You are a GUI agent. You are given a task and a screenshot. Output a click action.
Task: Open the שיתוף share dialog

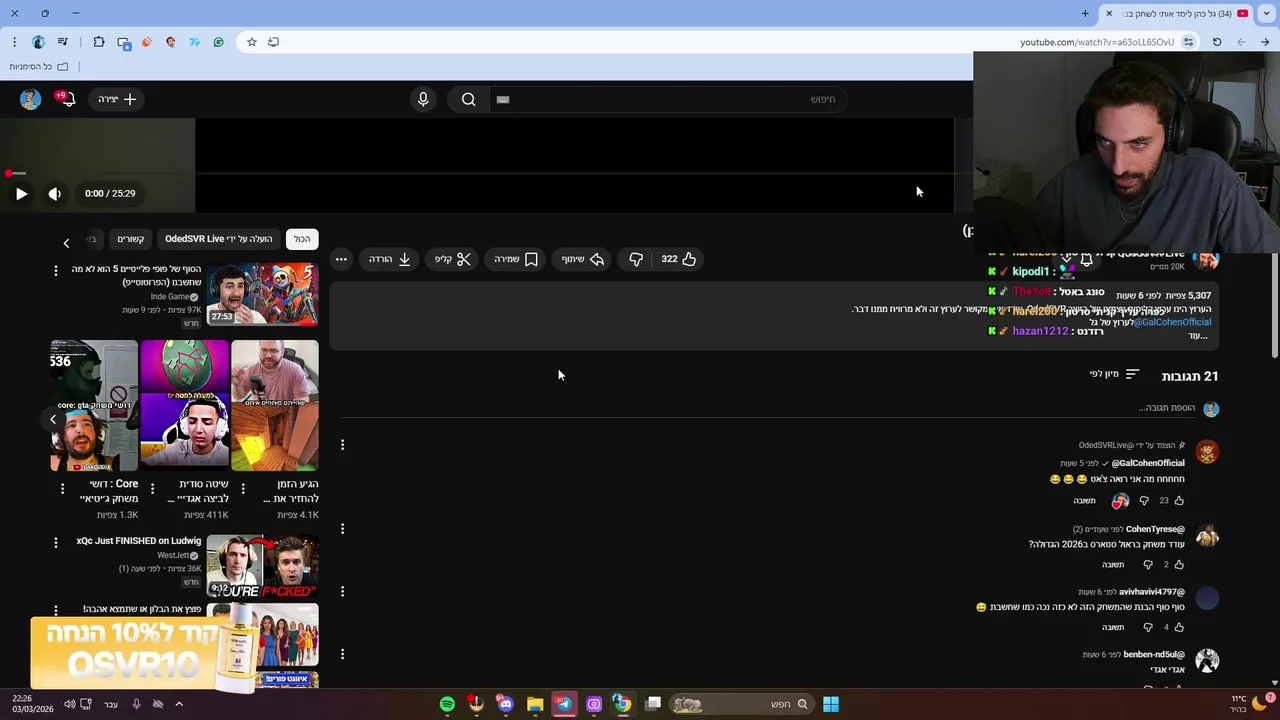click(583, 259)
